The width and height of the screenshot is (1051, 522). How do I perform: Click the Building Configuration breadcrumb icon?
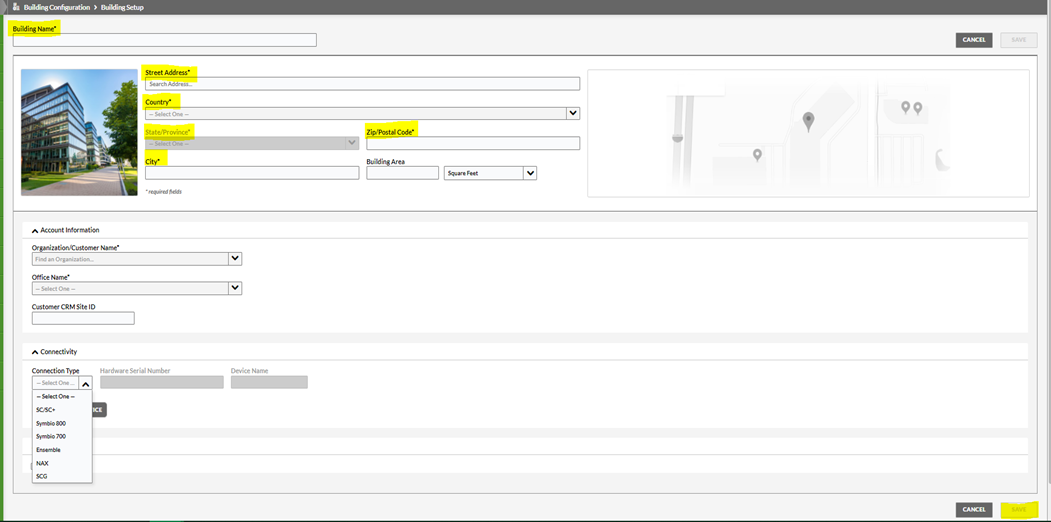click(16, 7)
